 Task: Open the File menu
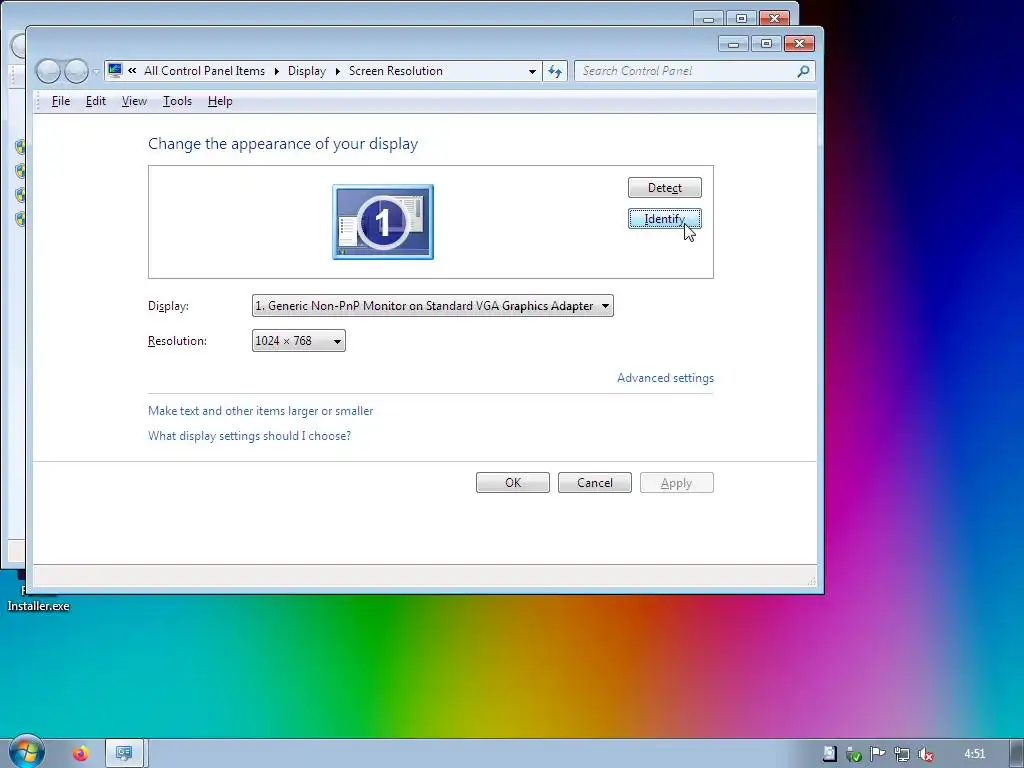61,101
